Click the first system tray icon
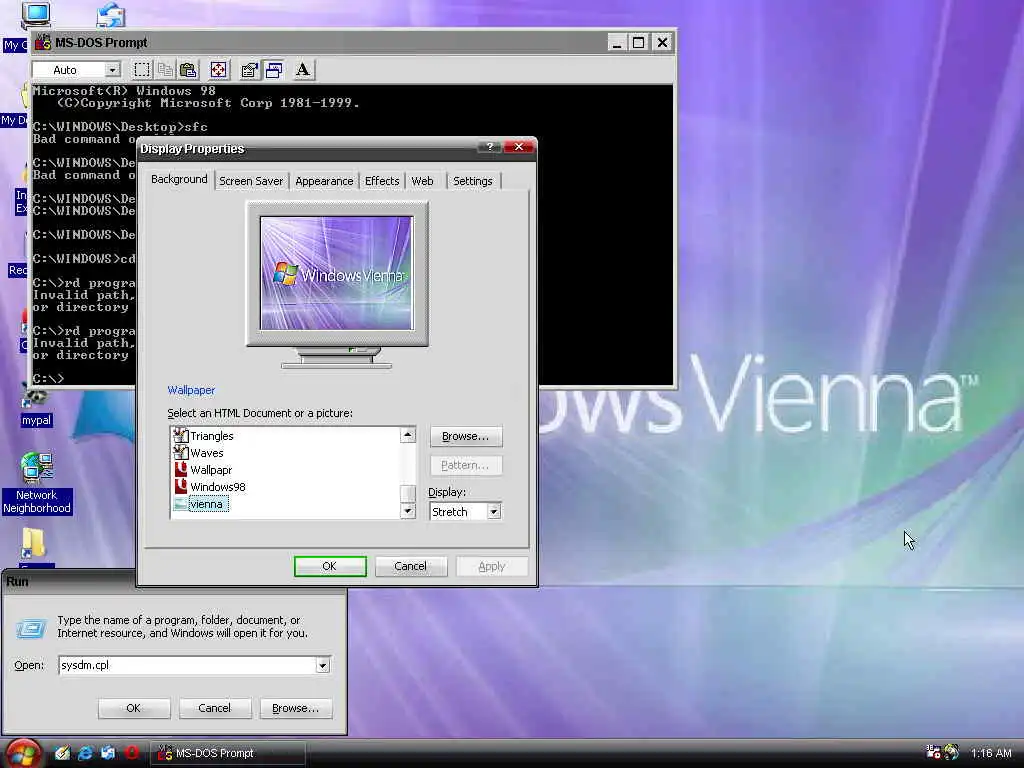Image resolution: width=1024 pixels, height=768 pixels. 933,752
